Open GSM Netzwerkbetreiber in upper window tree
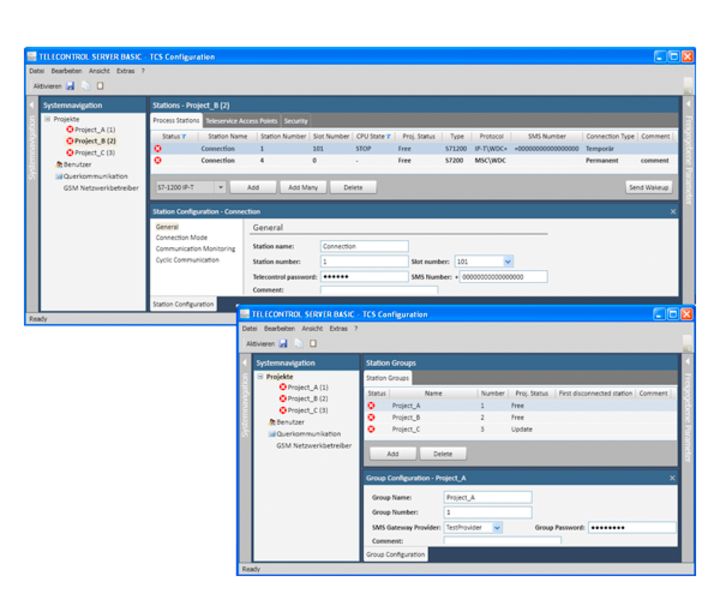This screenshot has width=720, height=600. point(101,188)
